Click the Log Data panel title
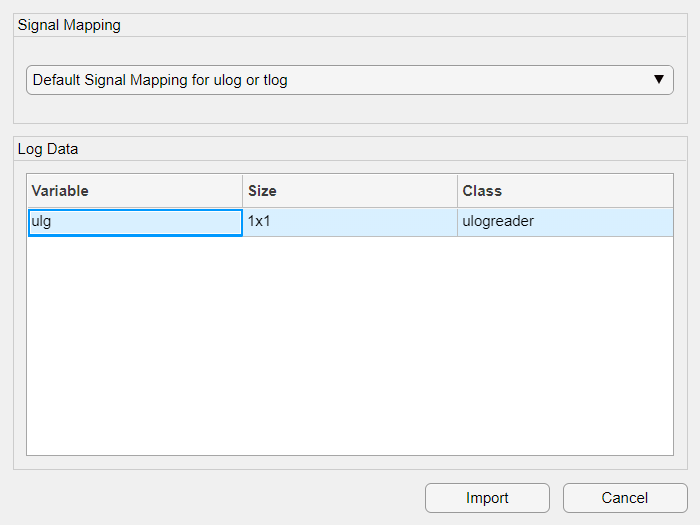 point(48,149)
